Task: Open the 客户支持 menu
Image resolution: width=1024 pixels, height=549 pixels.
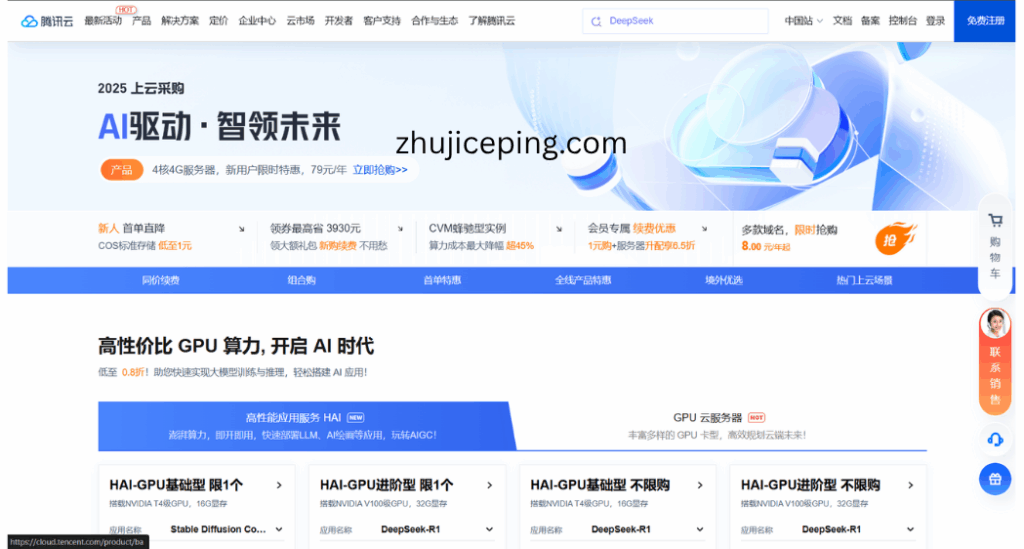Action: (382, 21)
